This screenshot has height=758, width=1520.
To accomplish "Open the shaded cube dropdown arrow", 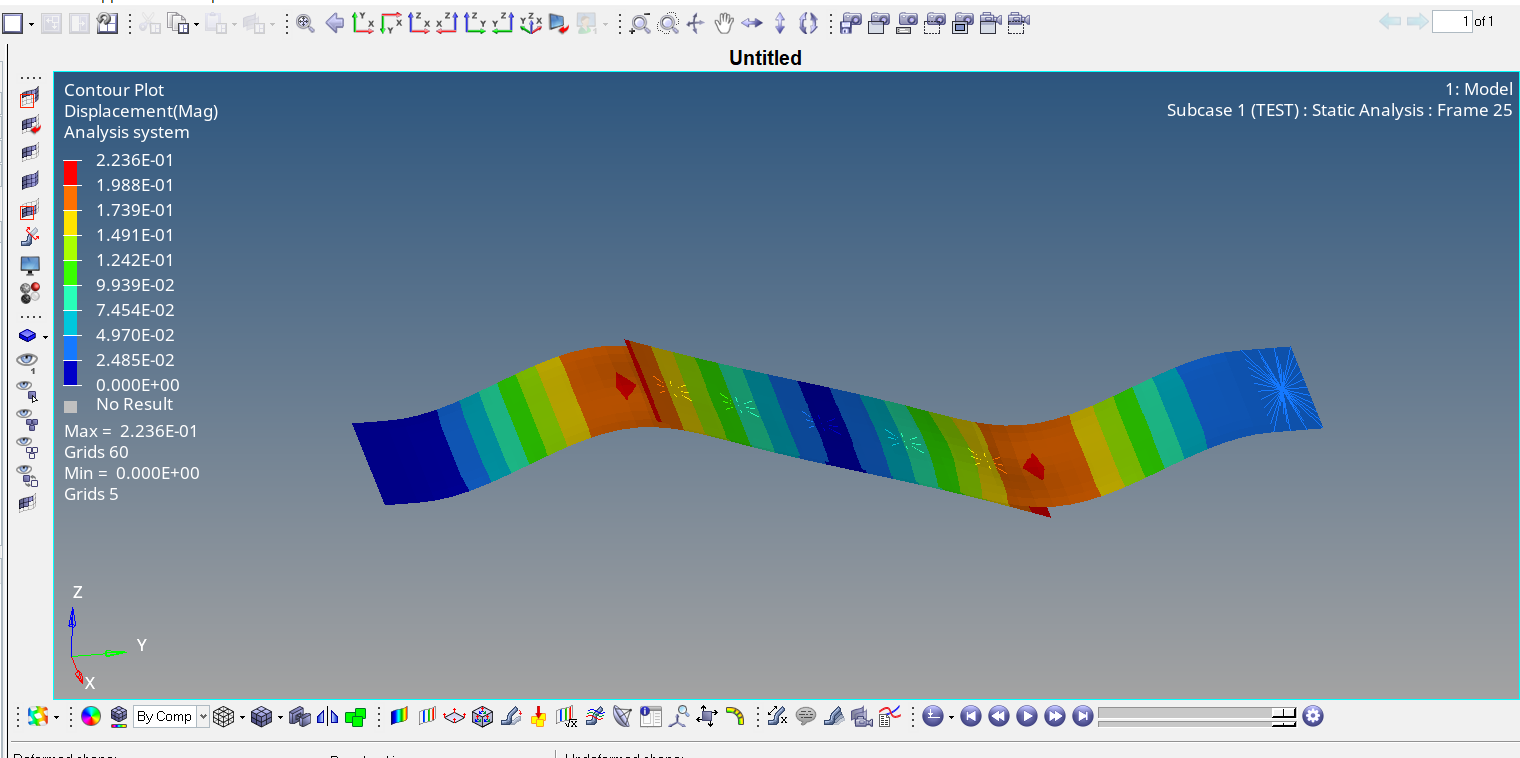I will tap(279, 717).
